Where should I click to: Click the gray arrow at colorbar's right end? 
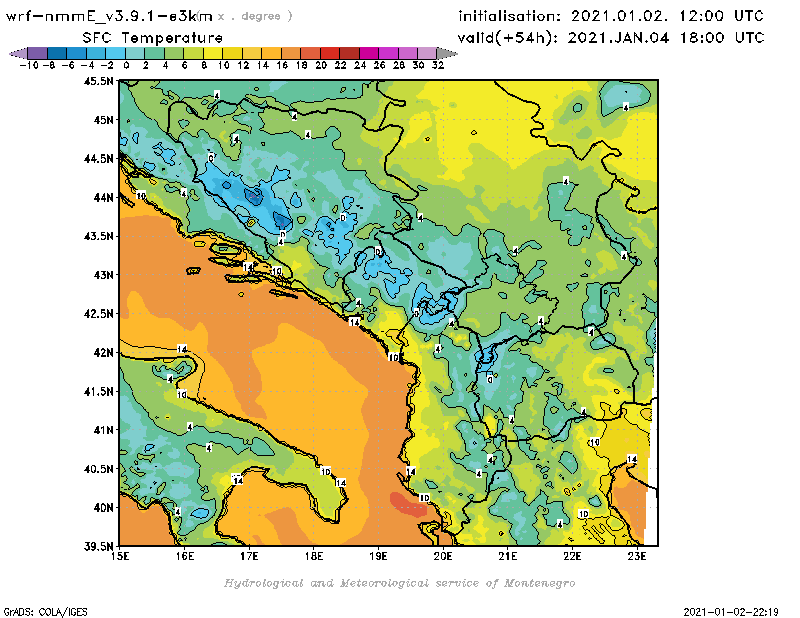pyautogui.click(x=447, y=53)
